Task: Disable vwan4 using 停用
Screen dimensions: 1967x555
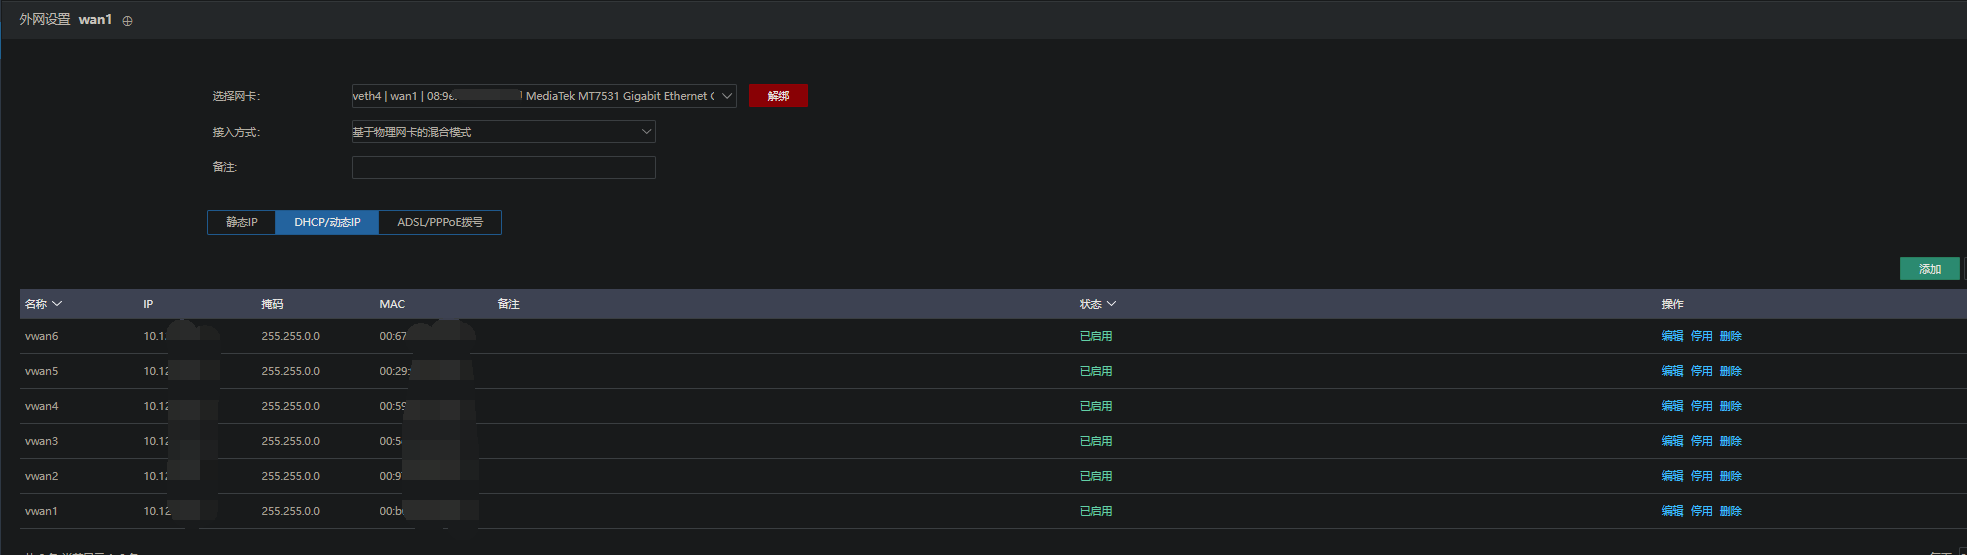Action: click(x=1701, y=406)
